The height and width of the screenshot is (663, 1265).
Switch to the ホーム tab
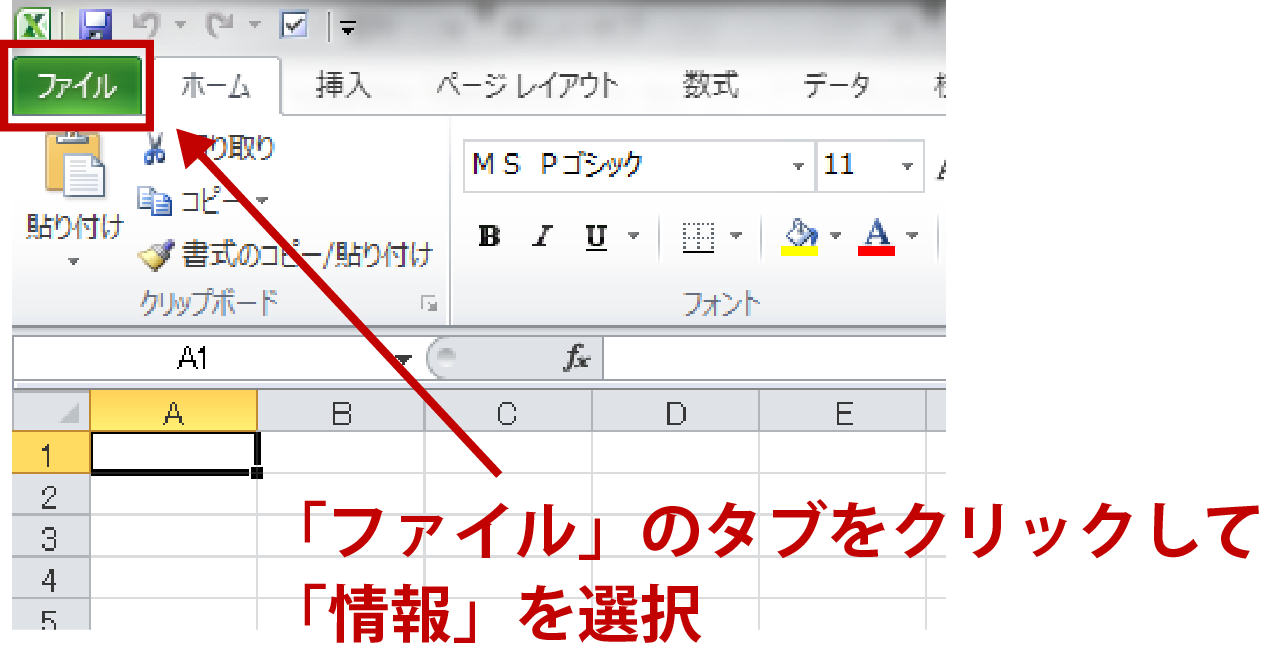click(216, 86)
